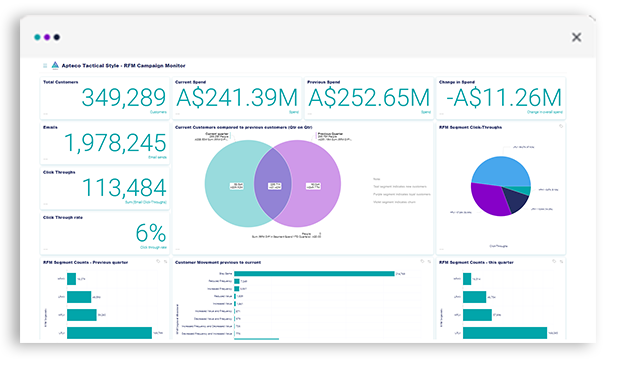Click the 'Increased Frequency' bar in Customer Movement
The height and width of the screenshot is (380, 640).
[x=237, y=289]
